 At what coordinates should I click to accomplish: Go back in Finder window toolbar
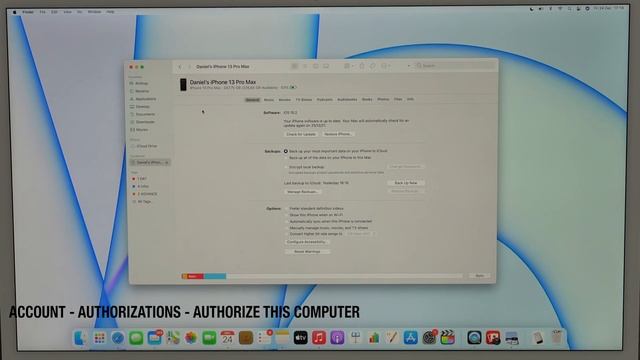tap(180, 67)
